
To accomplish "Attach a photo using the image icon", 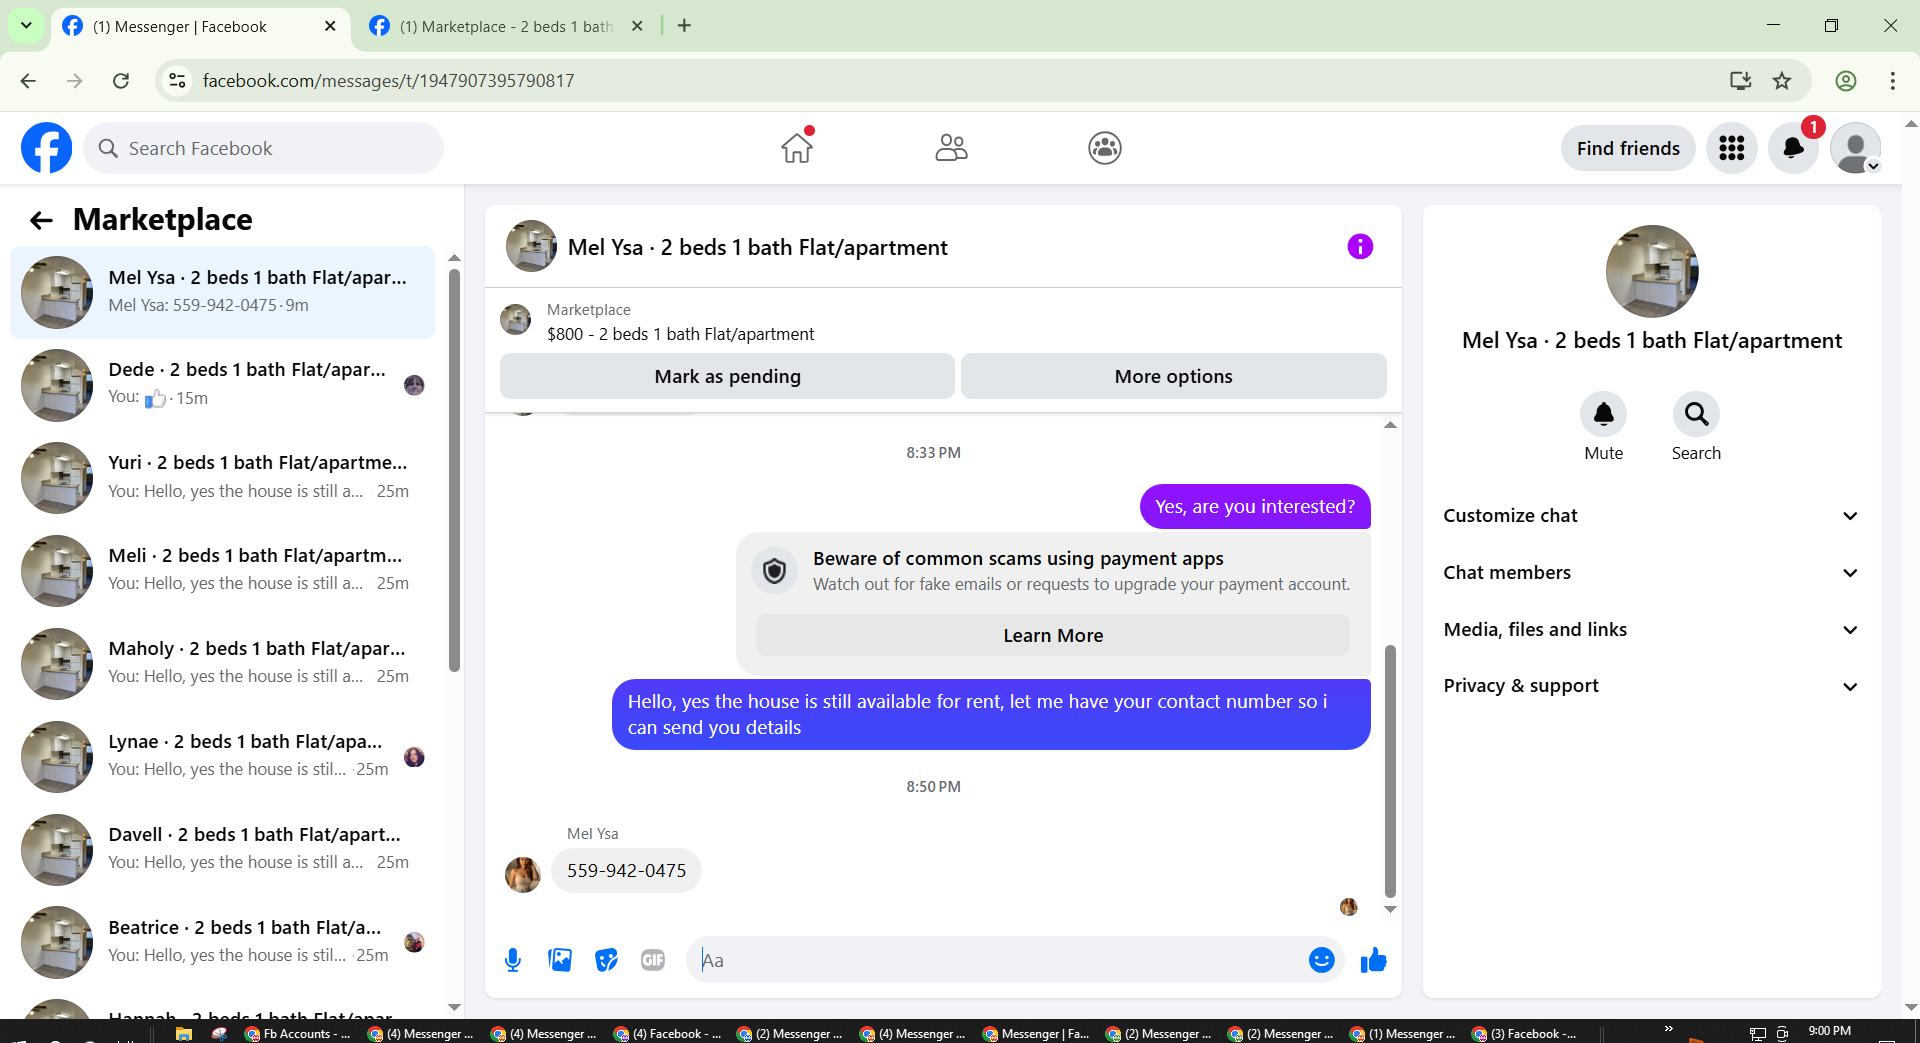I will coord(560,960).
